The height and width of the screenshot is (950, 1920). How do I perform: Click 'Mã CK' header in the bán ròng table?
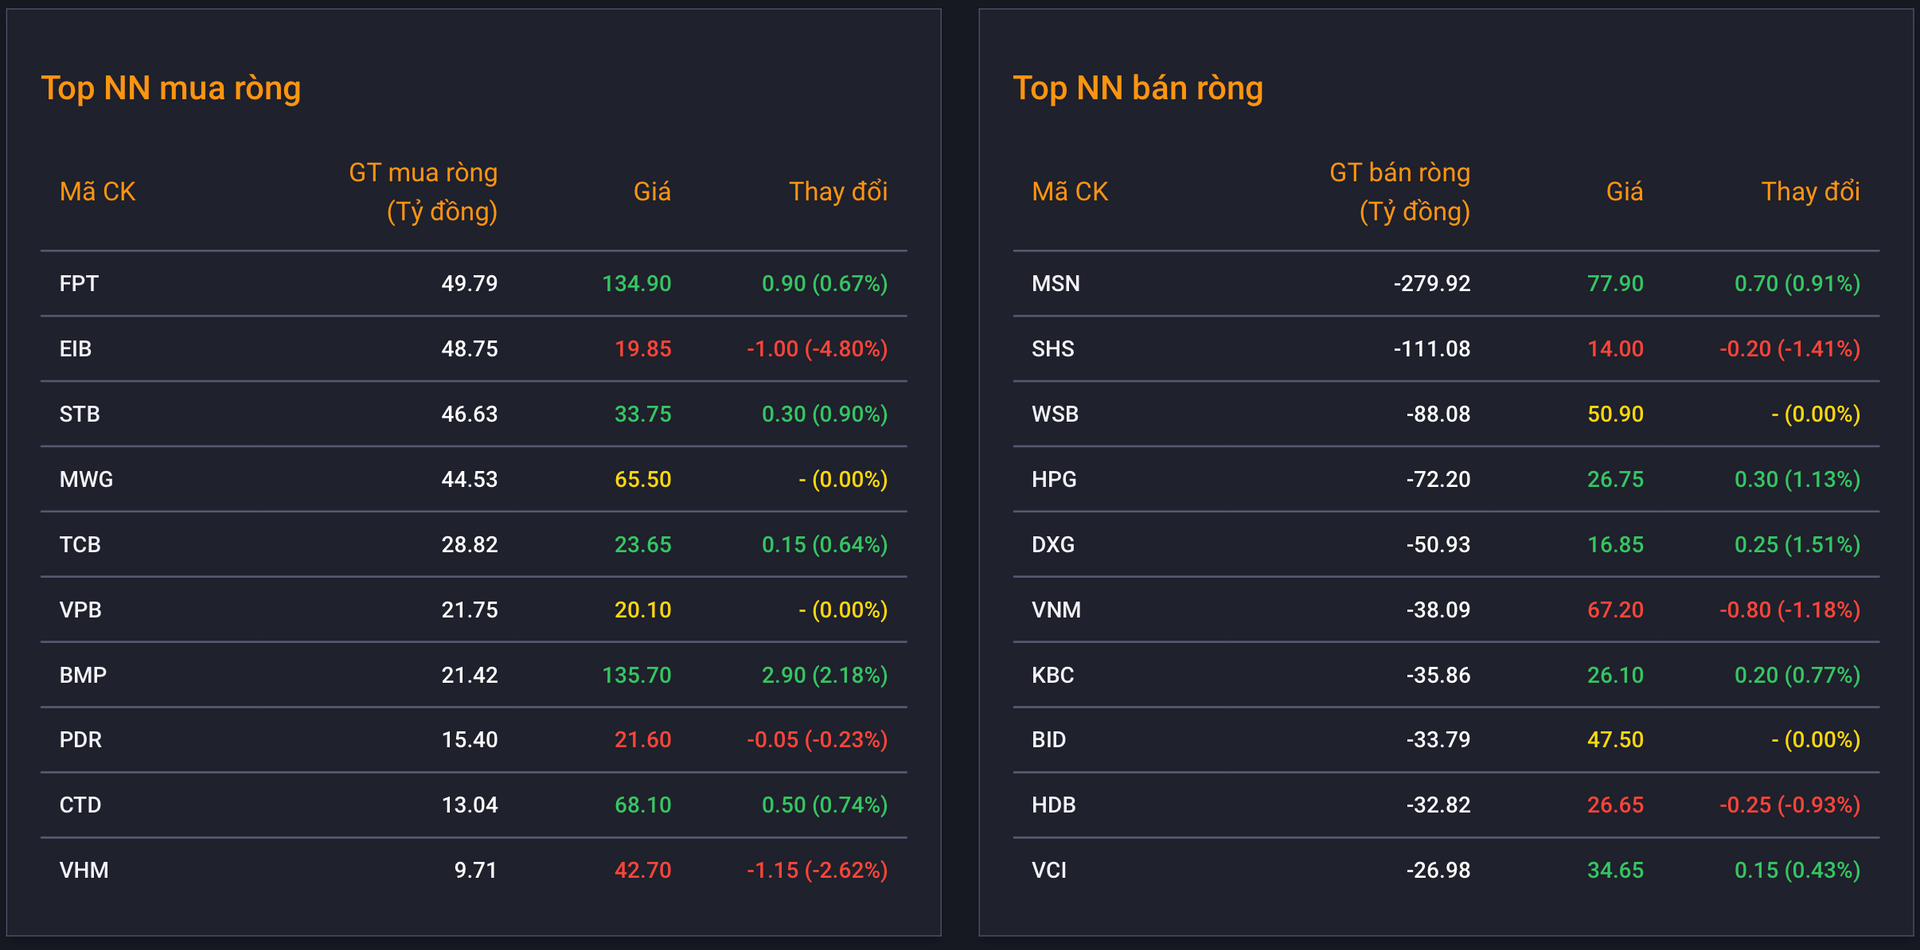click(x=1070, y=192)
